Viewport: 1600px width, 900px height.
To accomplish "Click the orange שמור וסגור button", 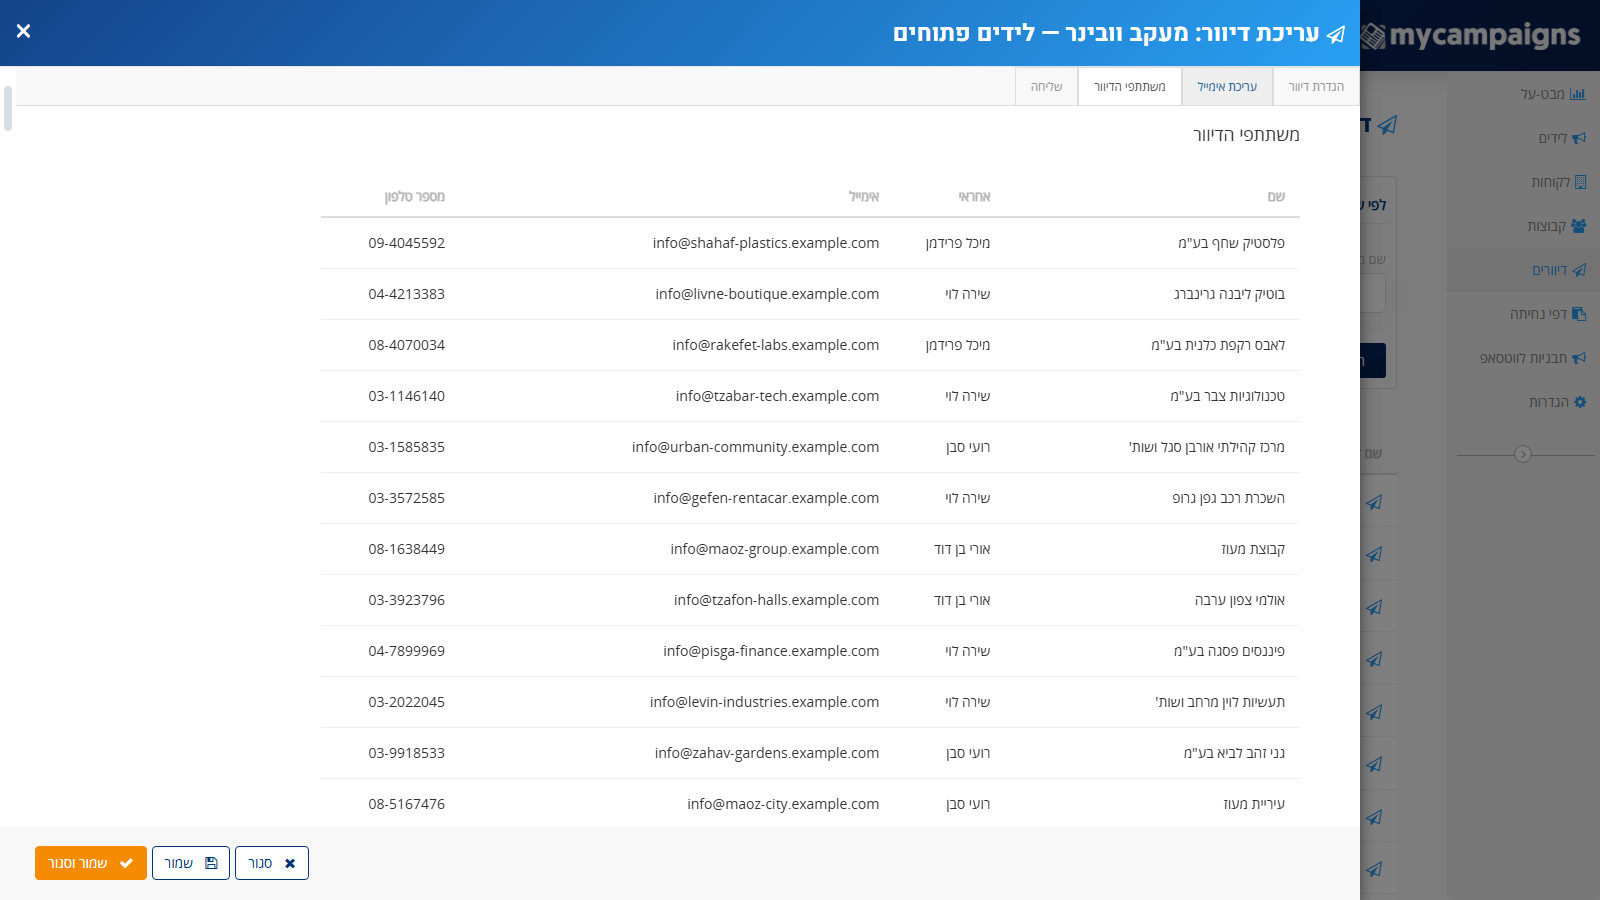I will tap(91, 863).
